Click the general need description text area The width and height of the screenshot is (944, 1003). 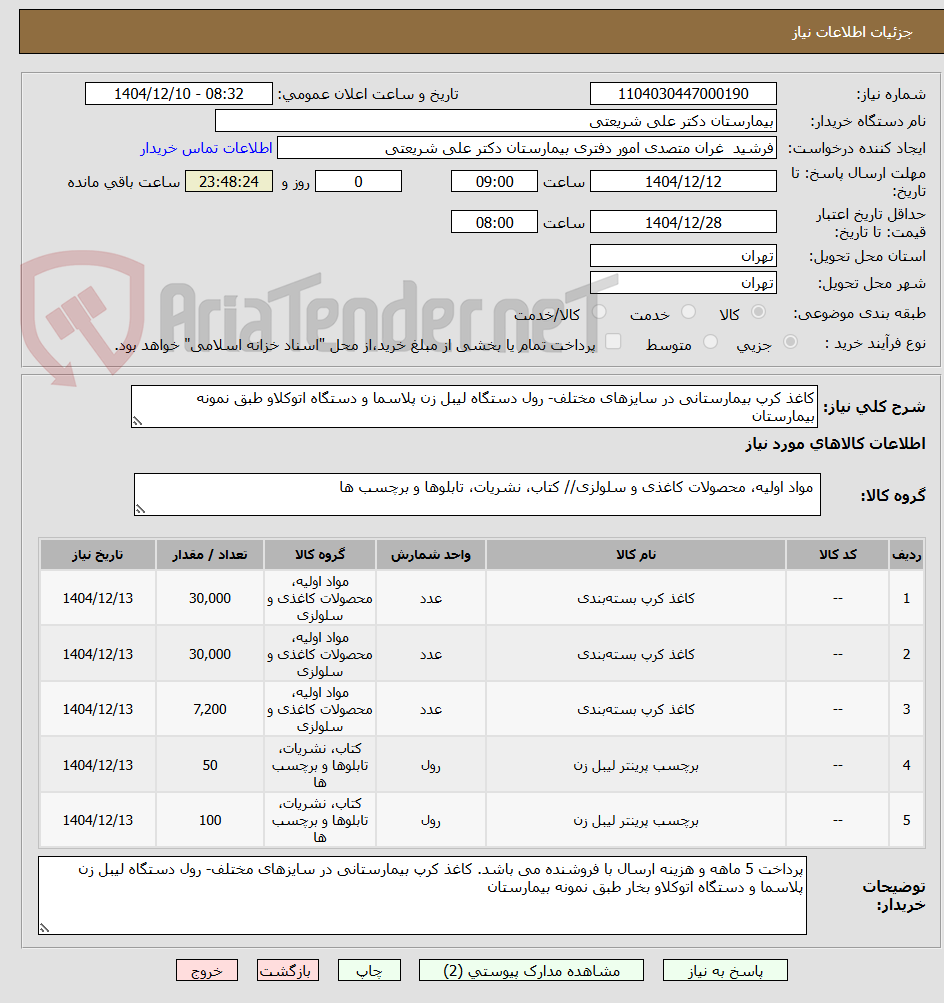(475, 407)
